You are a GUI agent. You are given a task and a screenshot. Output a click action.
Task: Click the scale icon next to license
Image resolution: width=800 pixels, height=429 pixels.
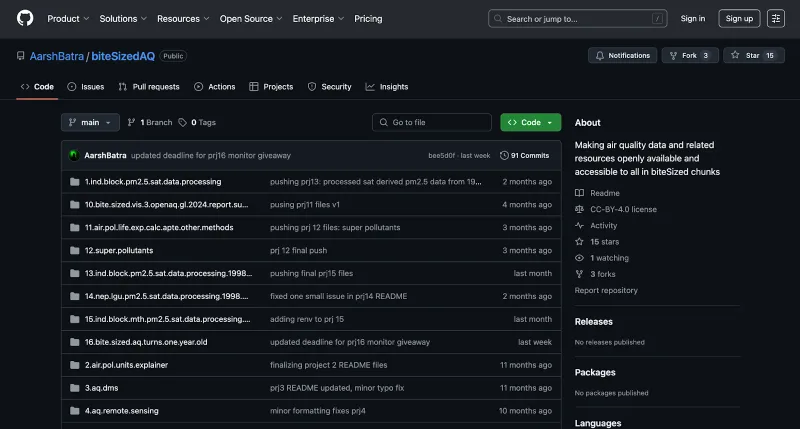point(579,210)
